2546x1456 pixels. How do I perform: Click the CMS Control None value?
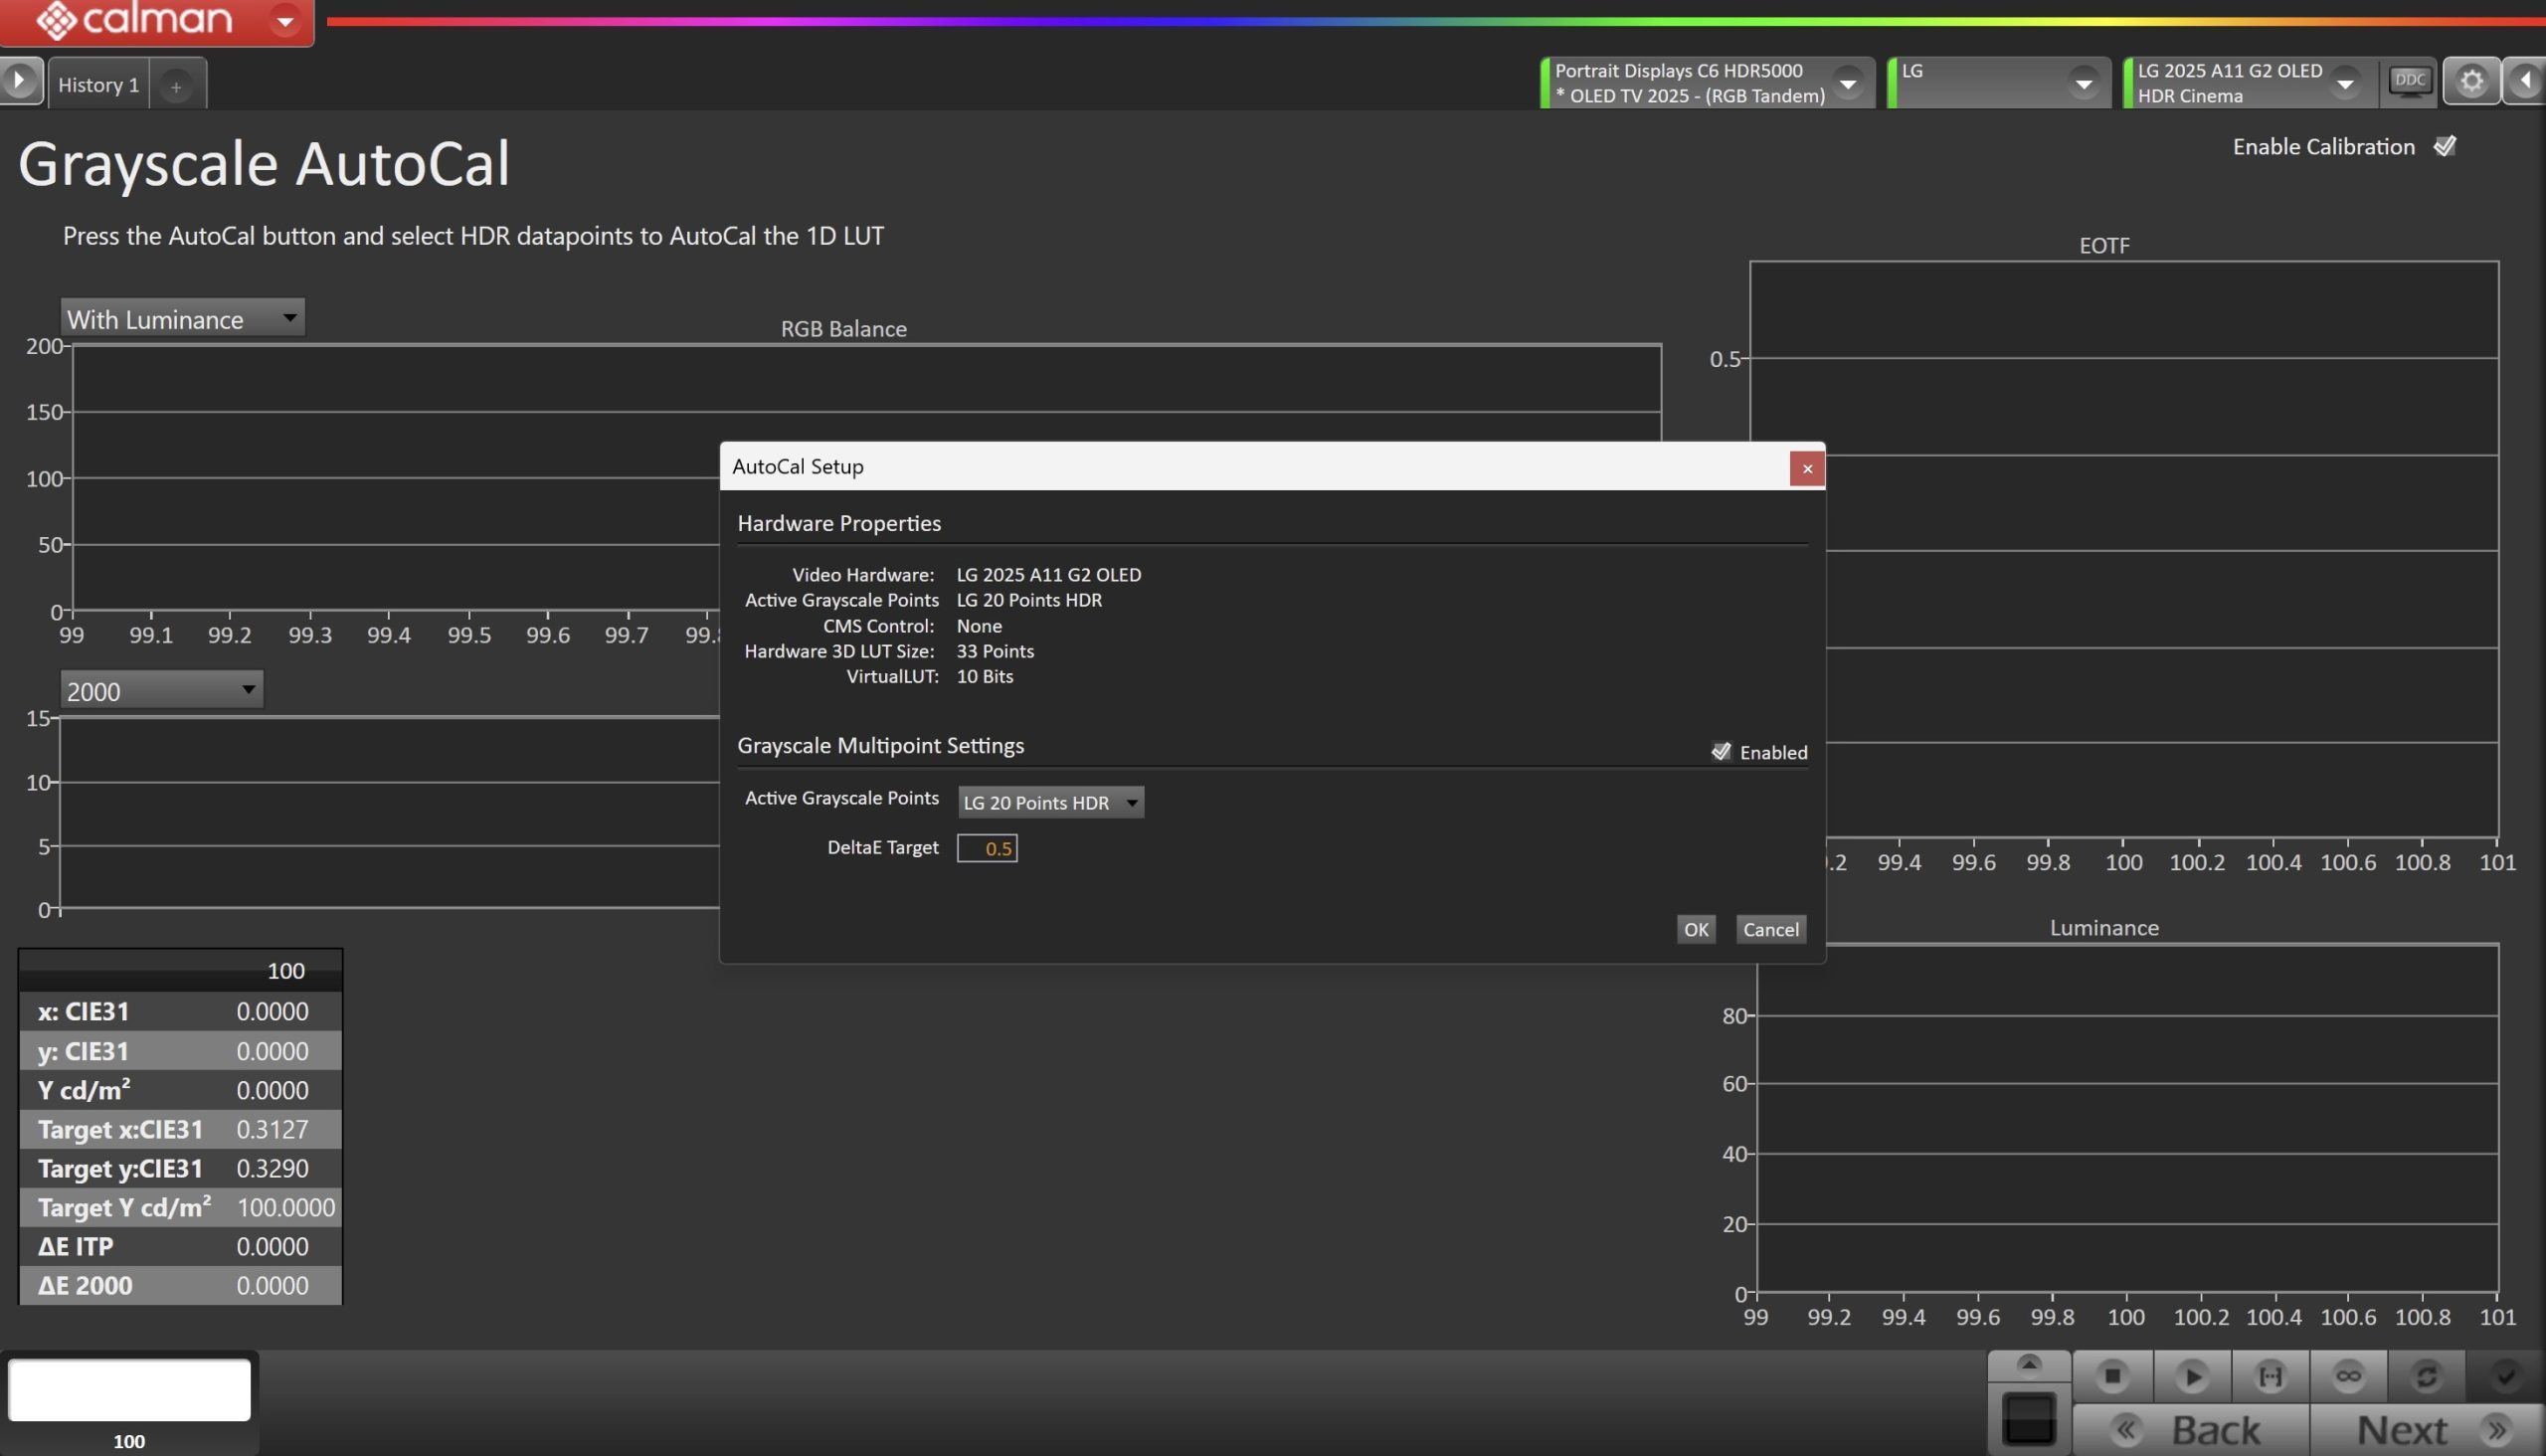click(979, 625)
